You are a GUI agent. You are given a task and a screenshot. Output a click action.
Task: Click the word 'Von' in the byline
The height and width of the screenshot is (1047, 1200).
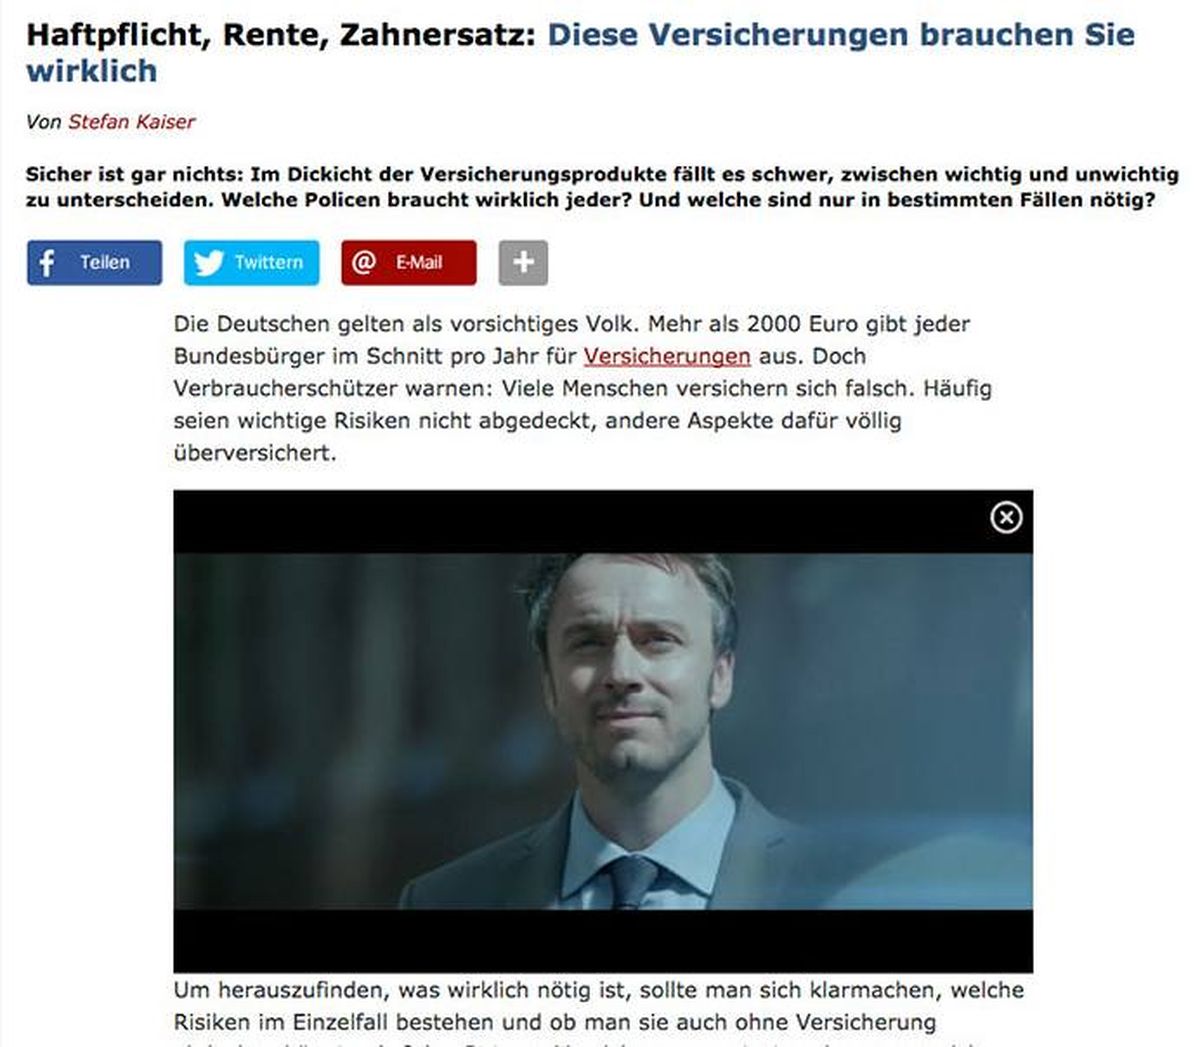point(44,122)
